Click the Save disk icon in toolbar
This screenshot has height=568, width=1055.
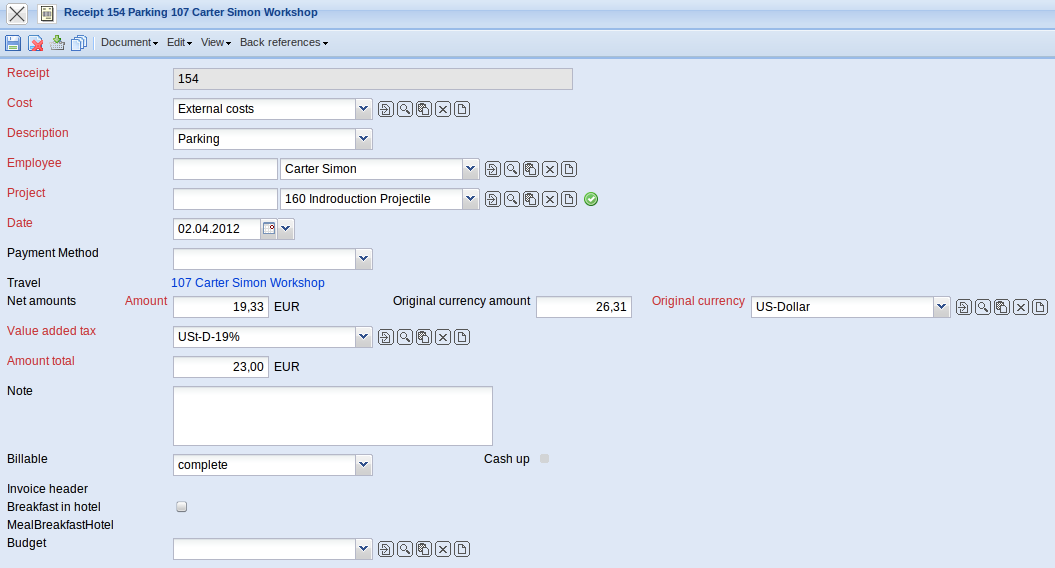click(13, 43)
